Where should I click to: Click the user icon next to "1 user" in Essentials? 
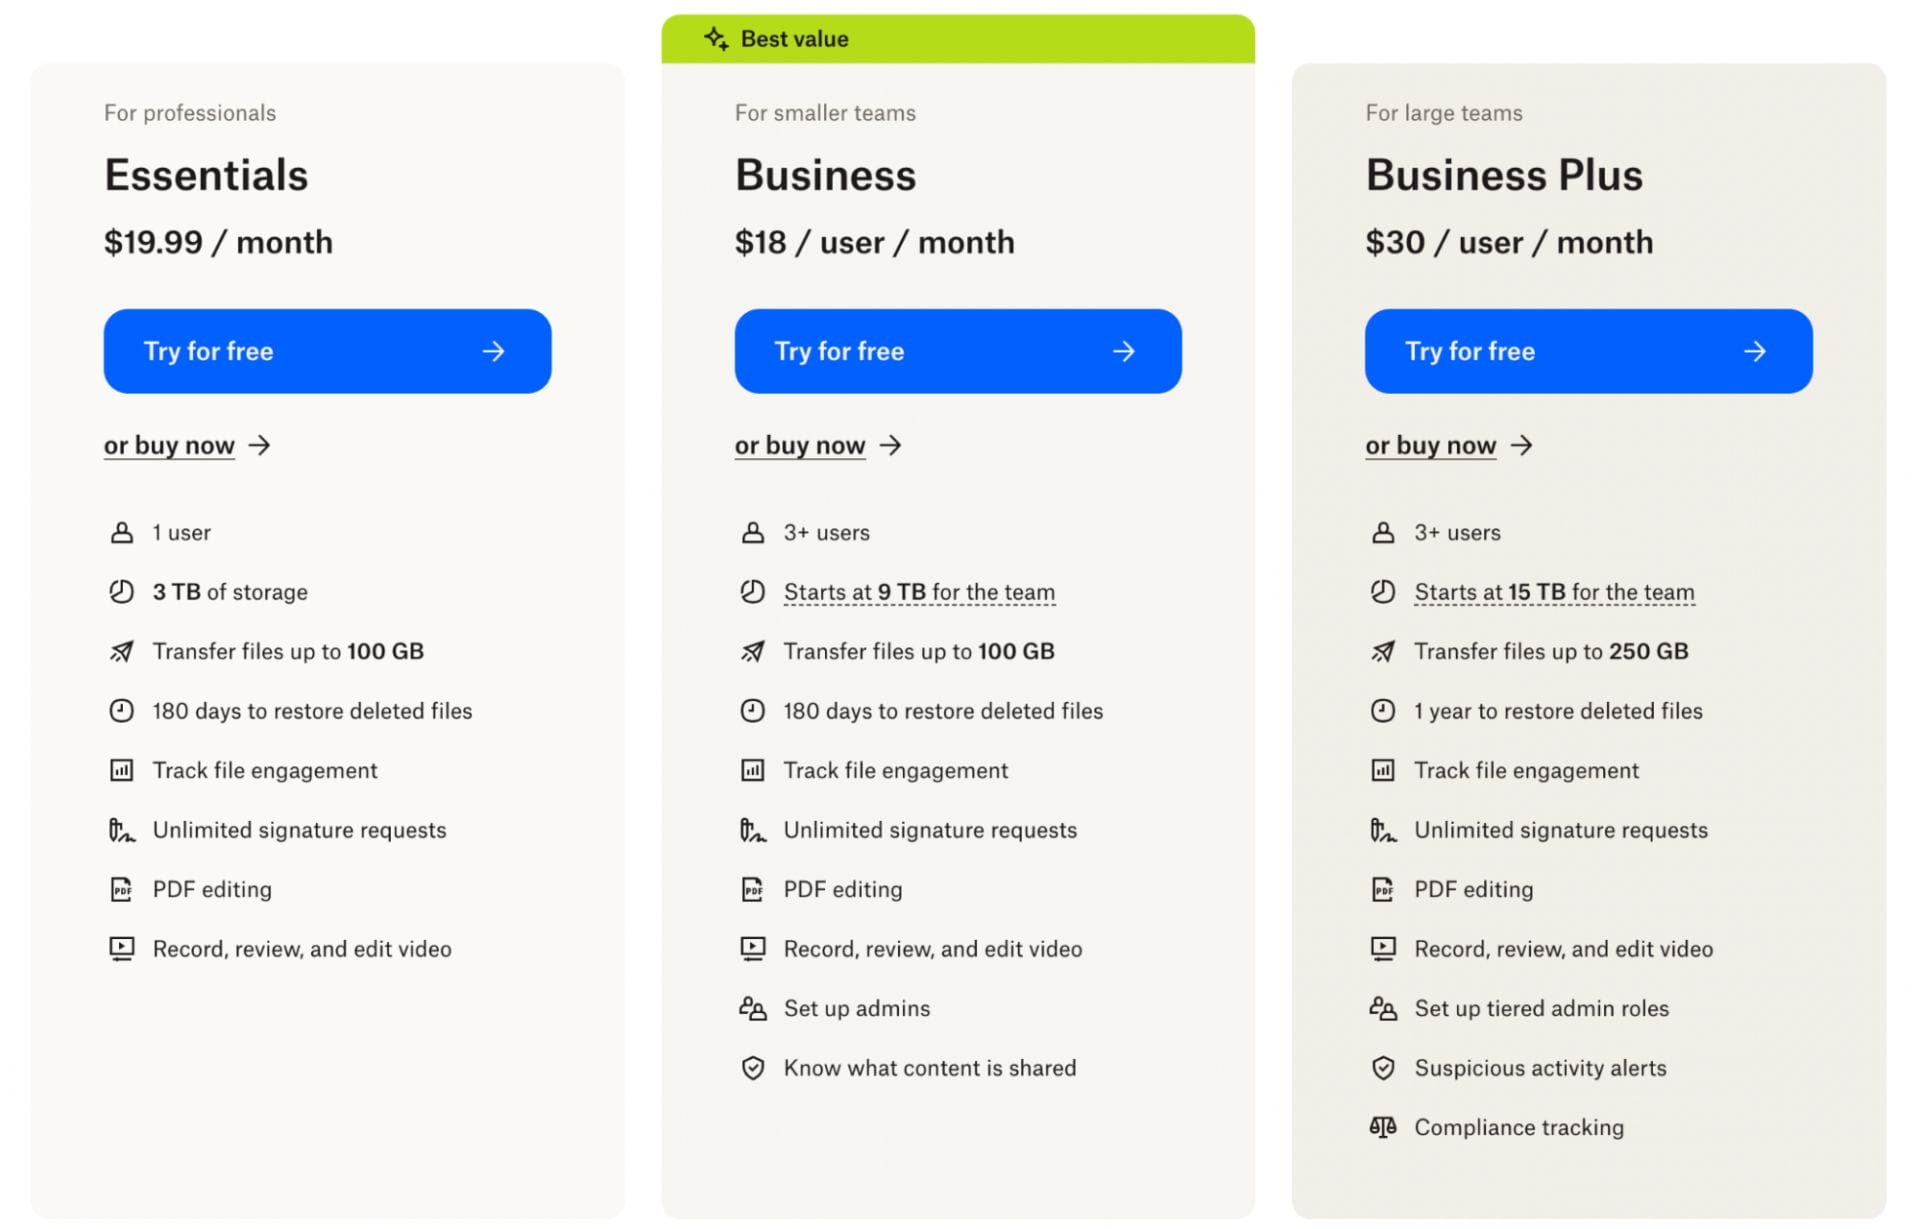point(122,532)
